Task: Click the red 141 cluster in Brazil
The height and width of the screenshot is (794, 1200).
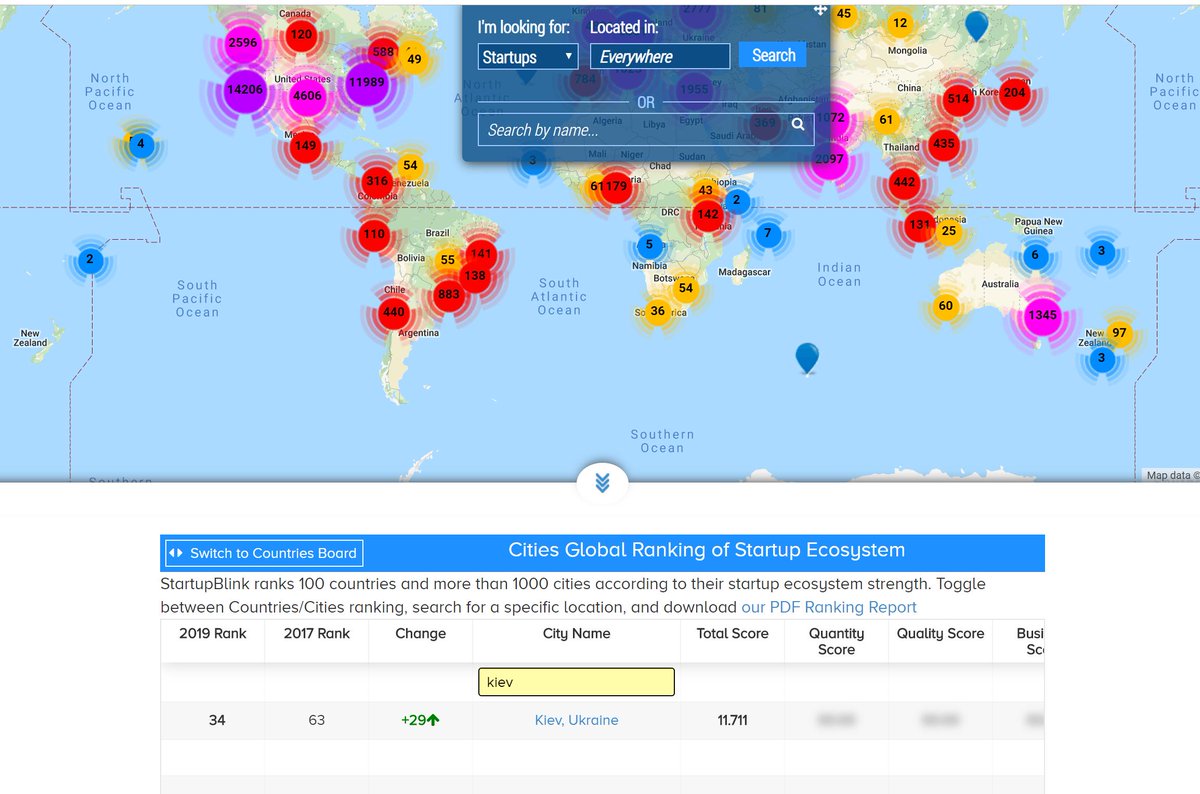Action: (x=482, y=254)
